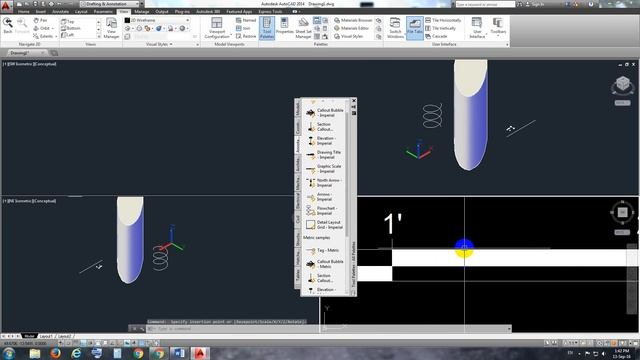
Task: Click Cascade windows
Action: pos(436,36)
